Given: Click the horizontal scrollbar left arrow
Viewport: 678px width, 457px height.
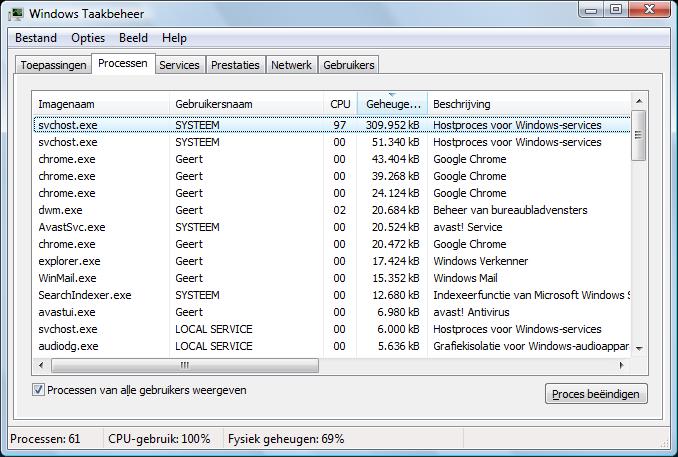Looking at the screenshot, I should click(41, 365).
